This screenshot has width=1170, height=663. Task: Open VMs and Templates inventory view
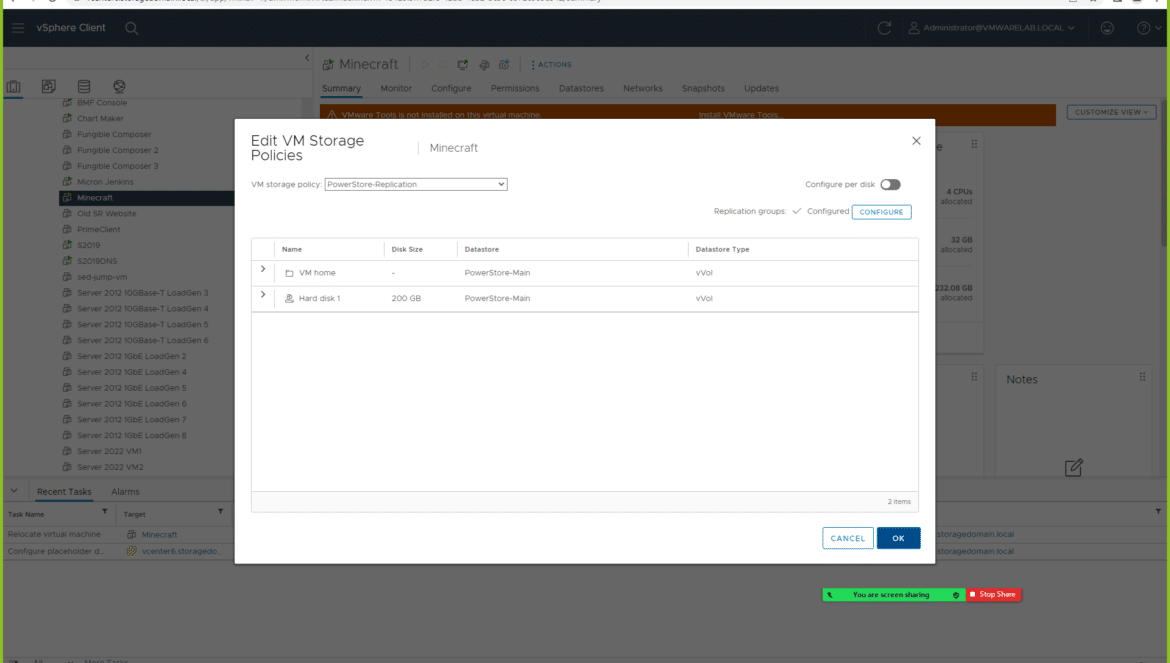49,87
